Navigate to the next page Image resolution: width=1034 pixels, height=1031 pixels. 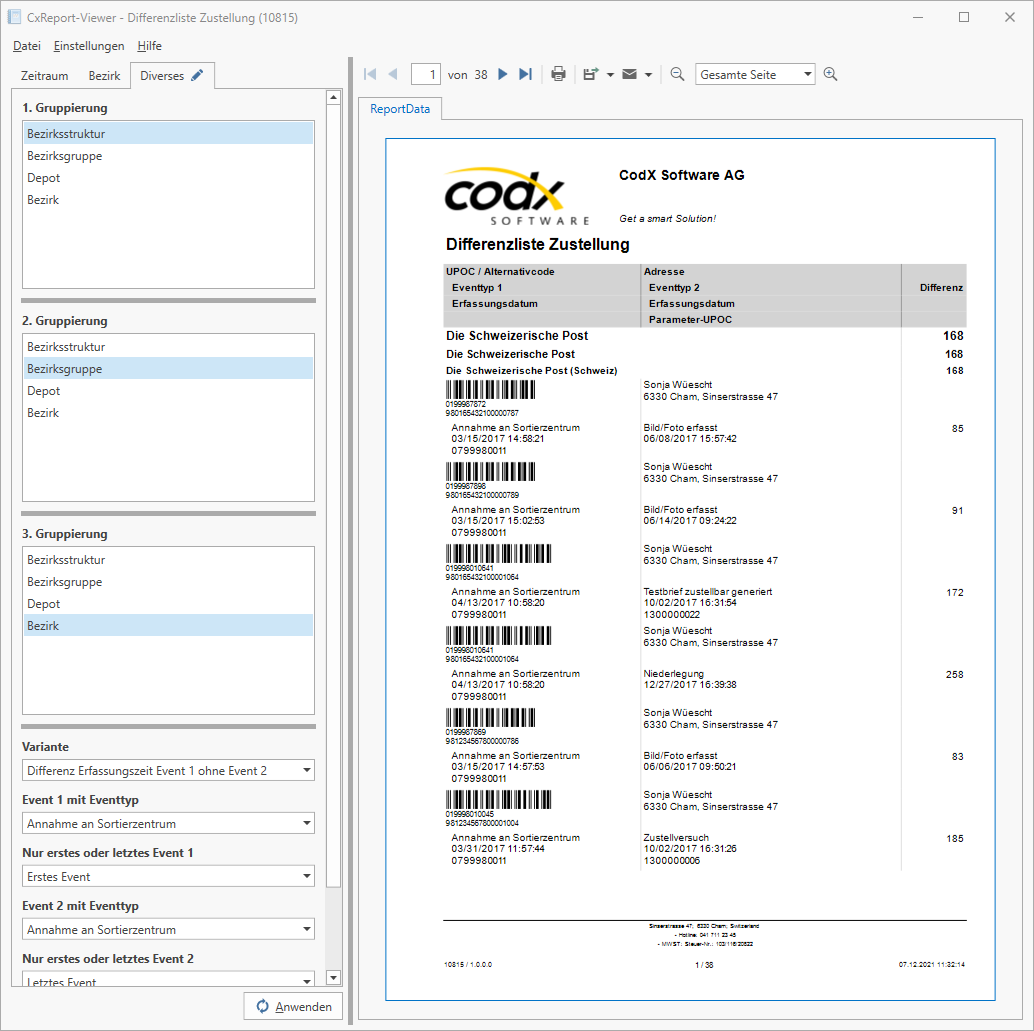coord(503,73)
